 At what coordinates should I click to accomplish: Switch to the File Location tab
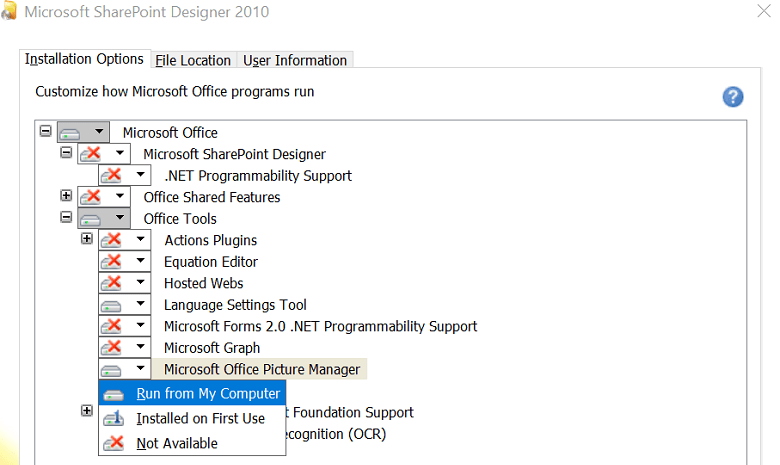click(194, 60)
